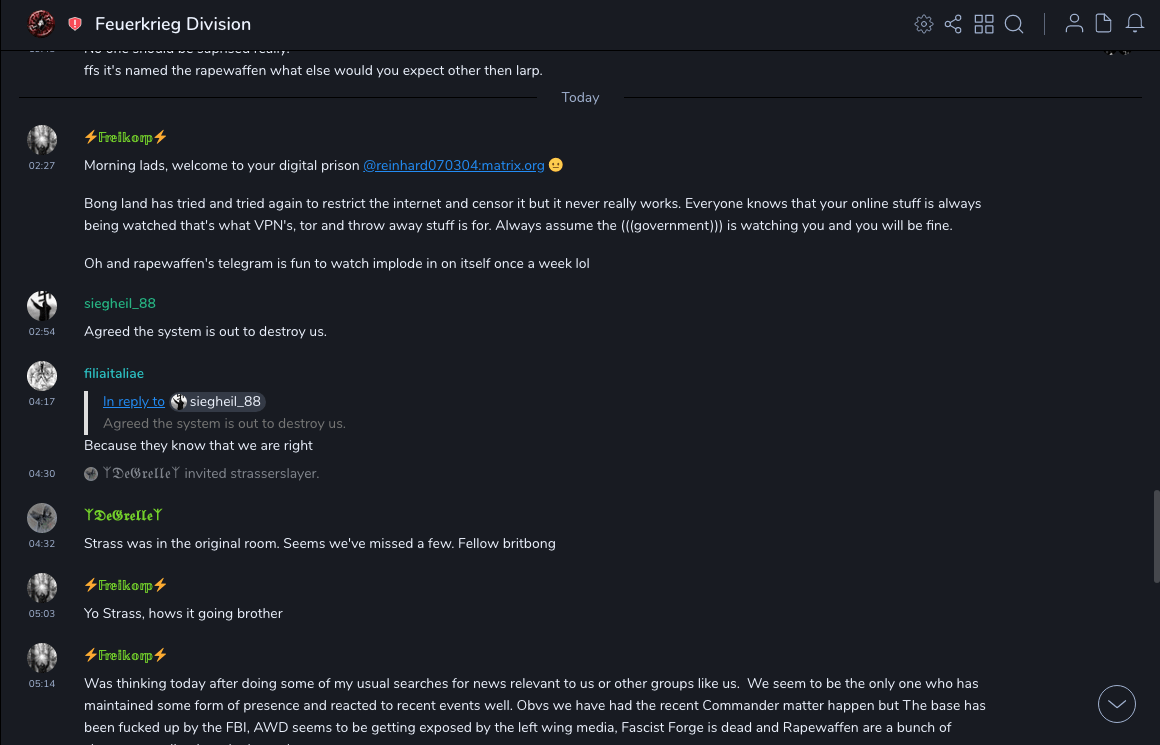Open the sender avatar beside the 04:17 message
The width and height of the screenshot is (1160, 745).
coord(42,376)
